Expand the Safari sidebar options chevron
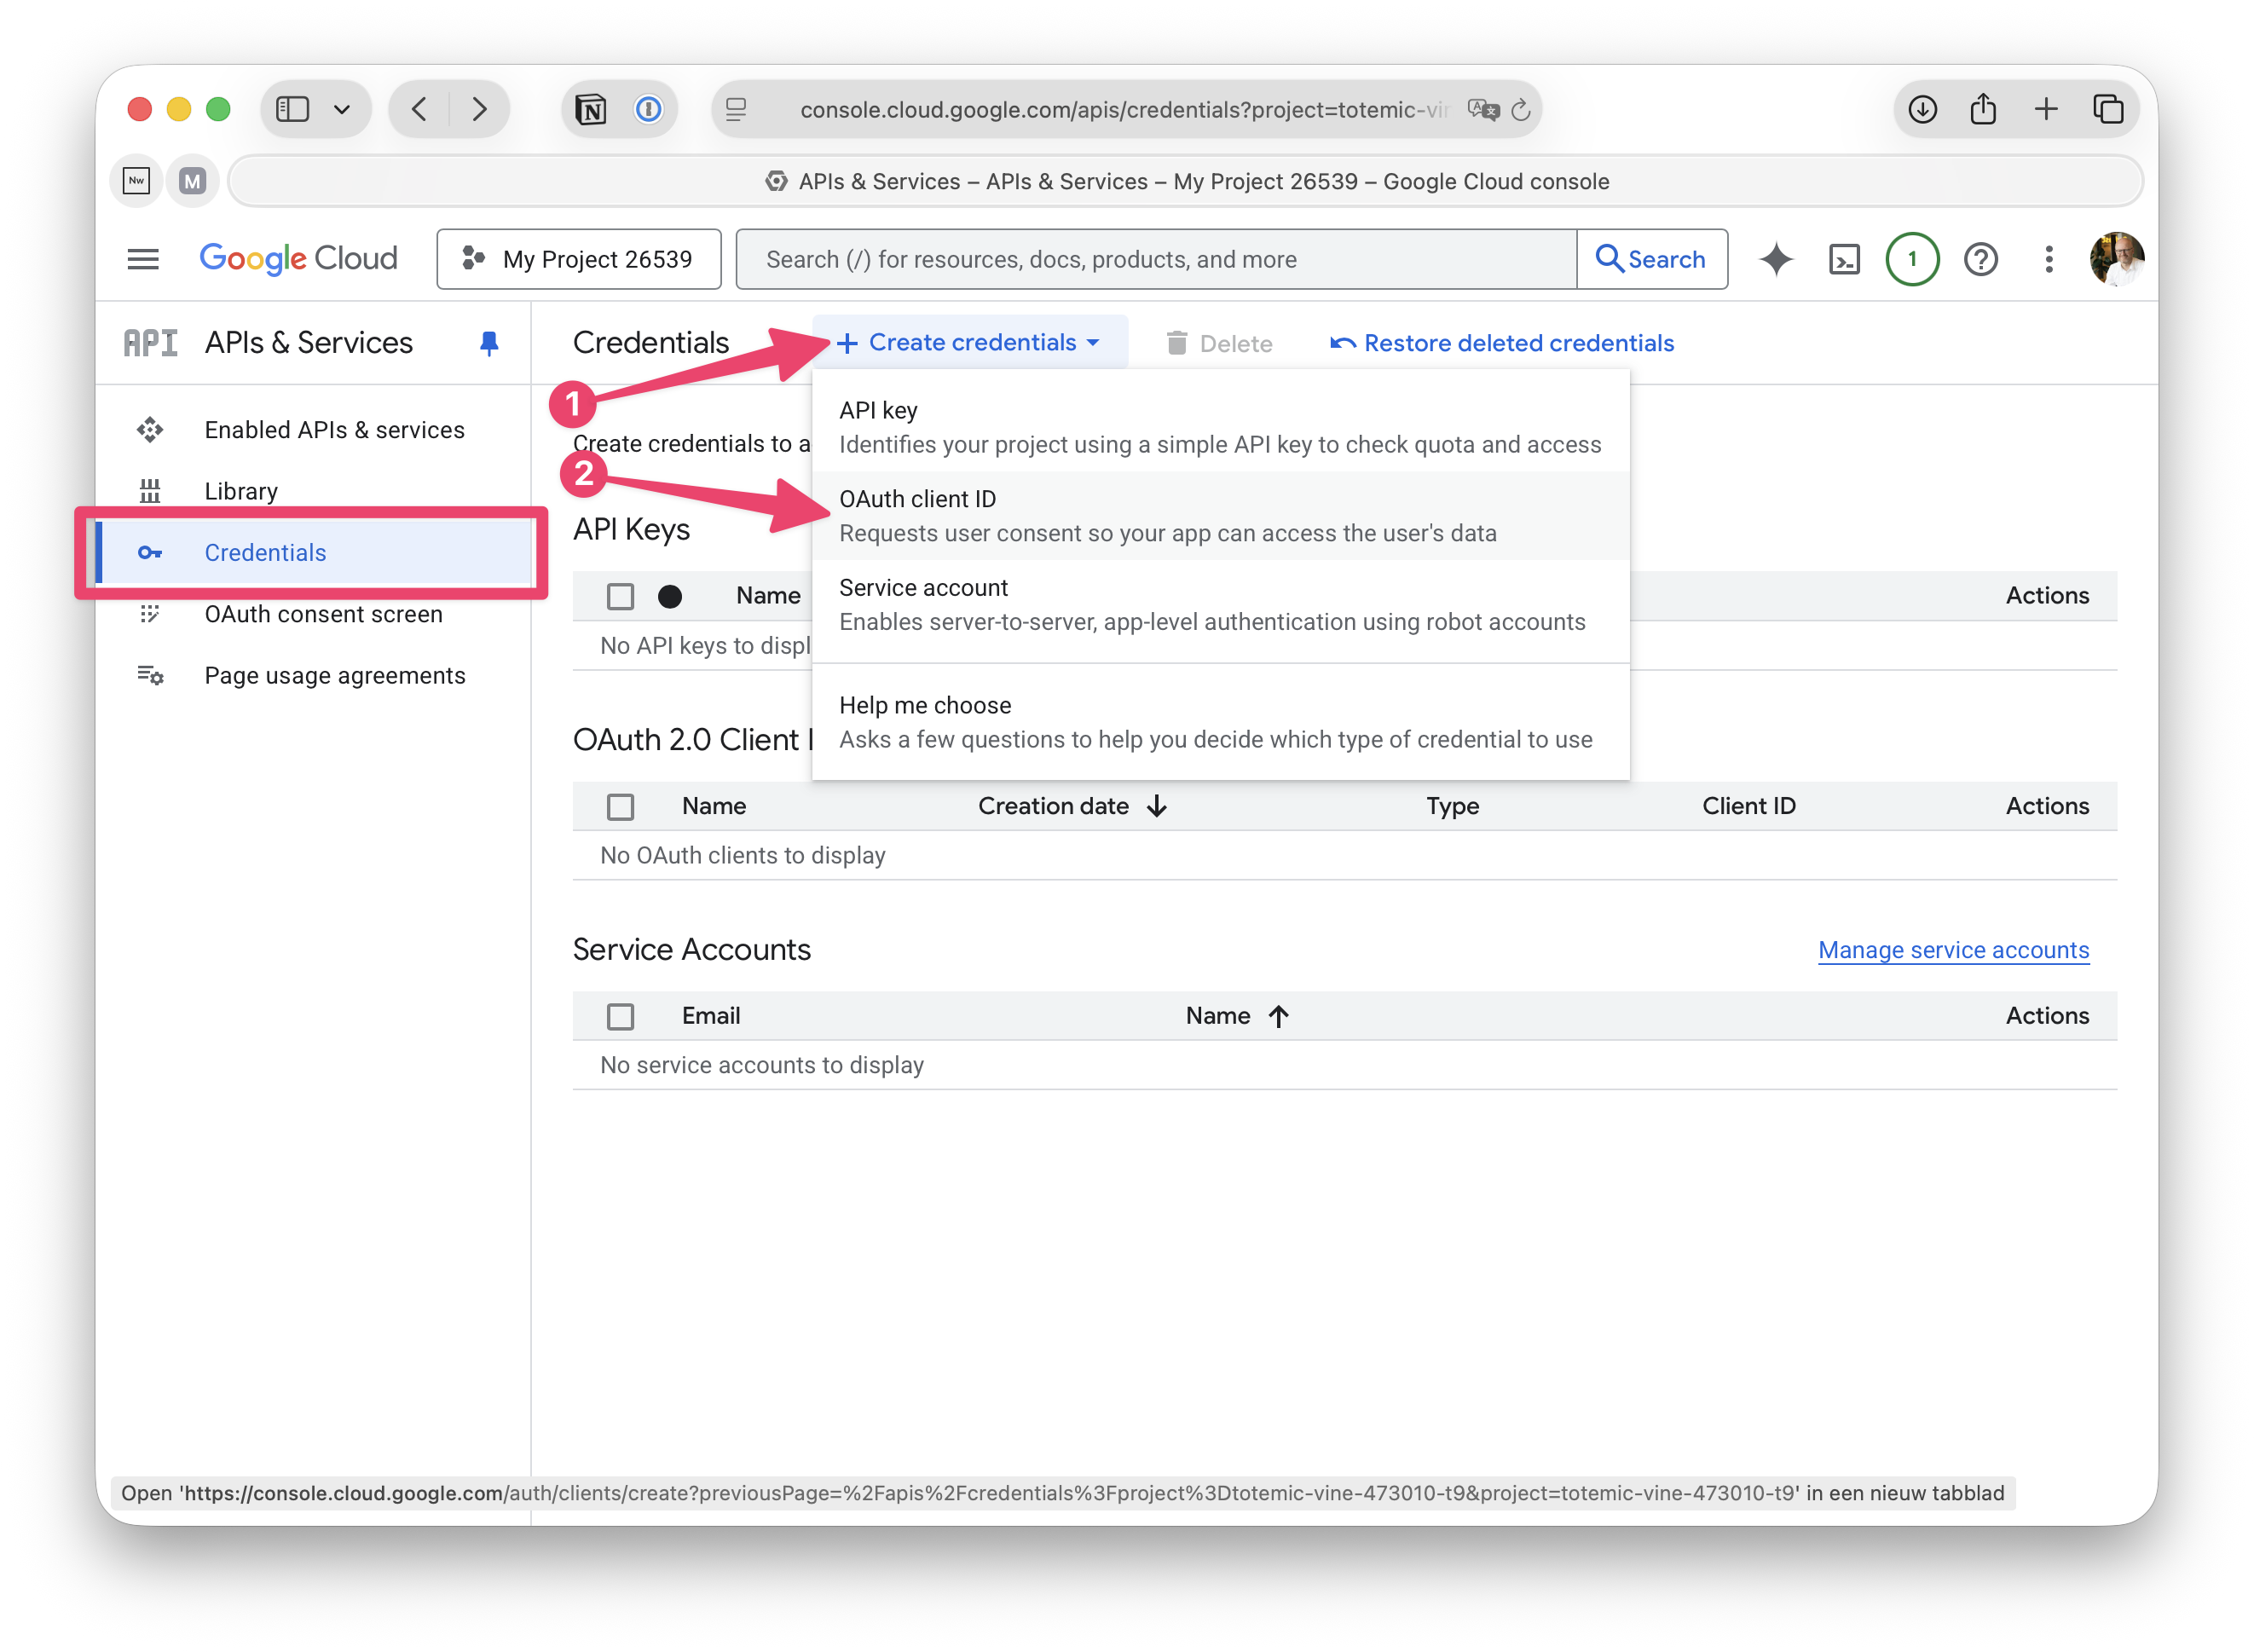This screenshot has height=1652, width=2254. point(342,109)
